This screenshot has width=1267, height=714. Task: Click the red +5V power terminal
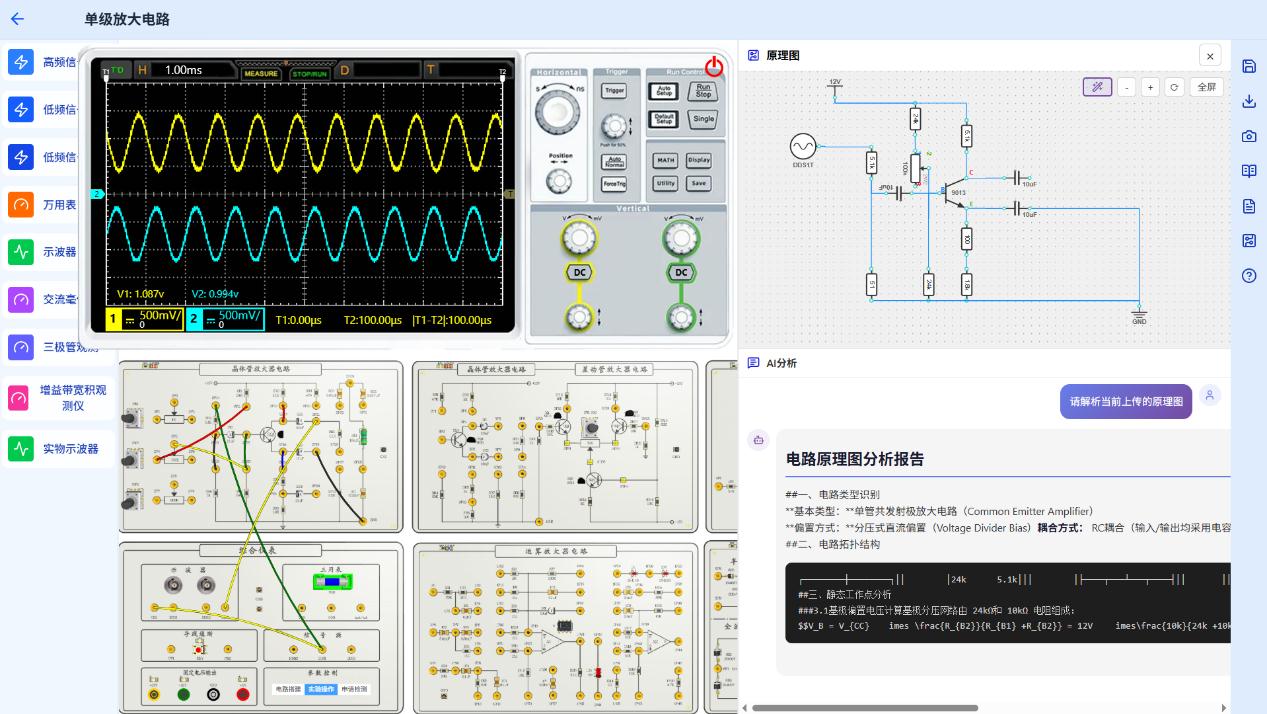point(242,694)
